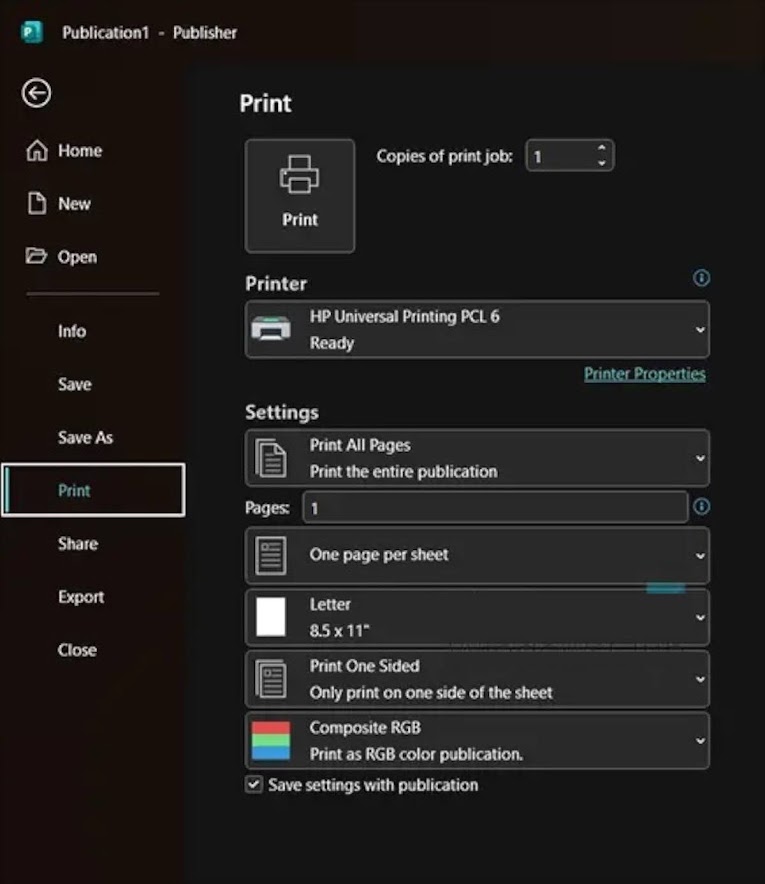Open the Info page
The width and height of the screenshot is (765, 884).
94,331
